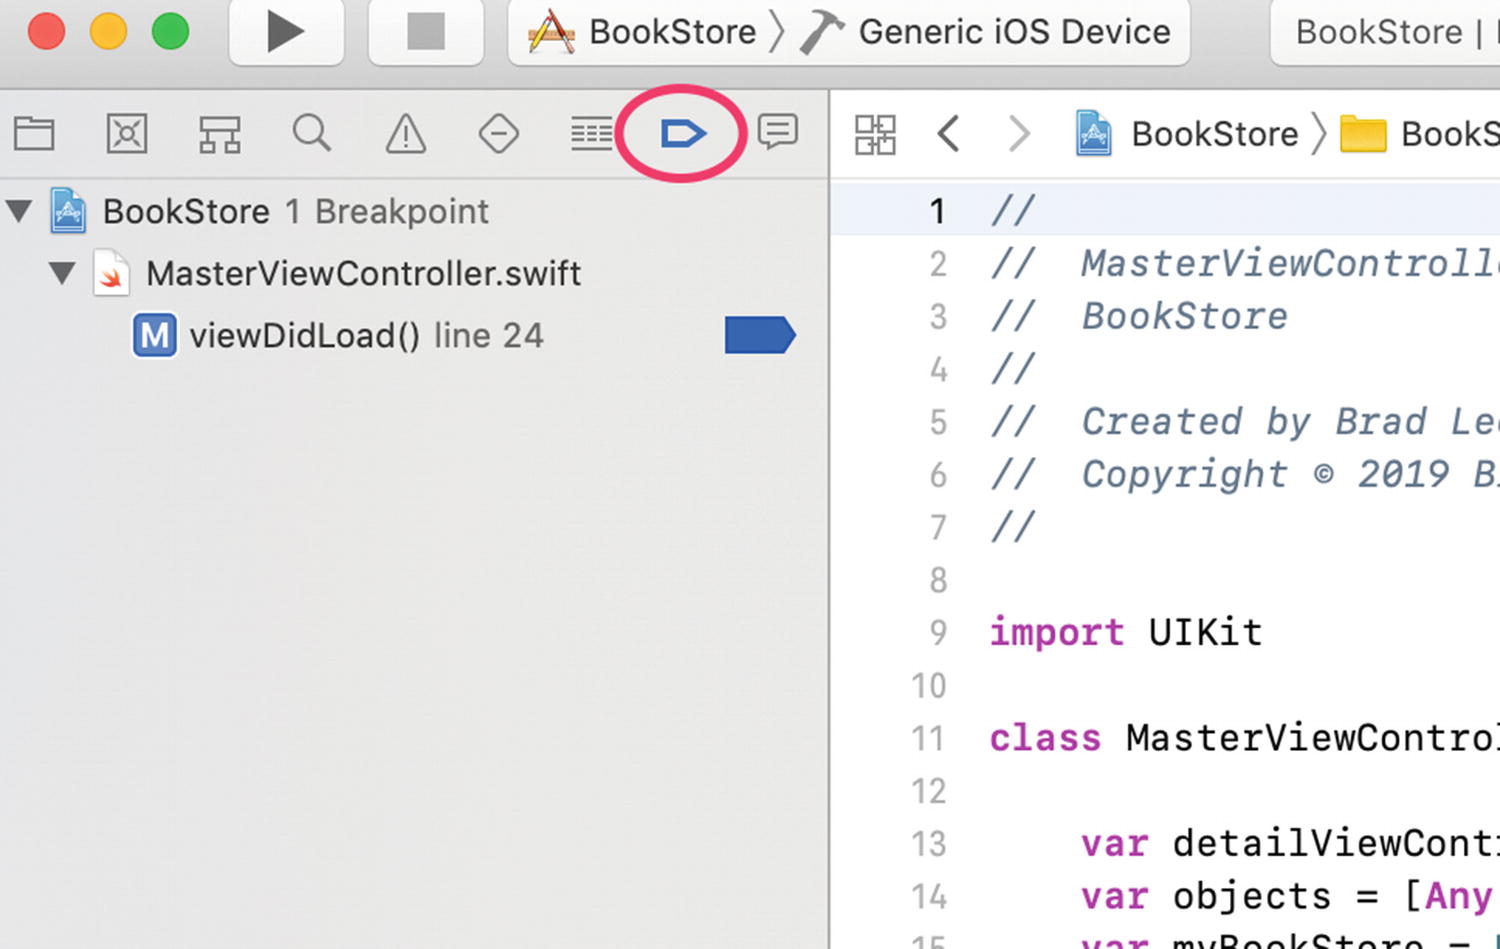
Task: Open the Source Control navigator
Action: click(x=127, y=133)
